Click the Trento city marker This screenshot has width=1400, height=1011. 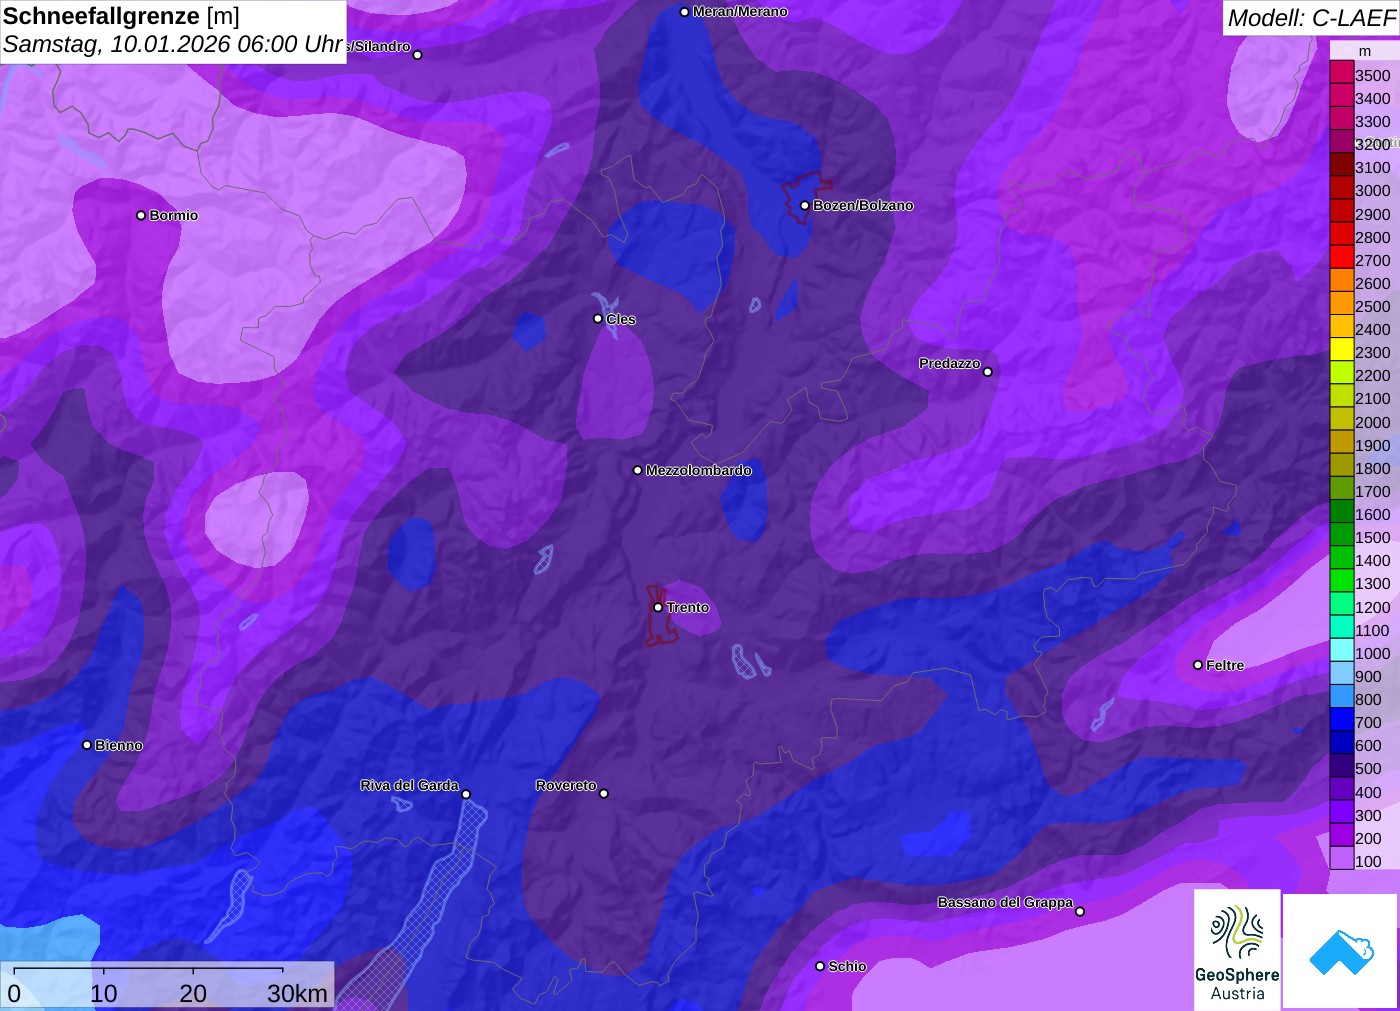coord(658,607)
